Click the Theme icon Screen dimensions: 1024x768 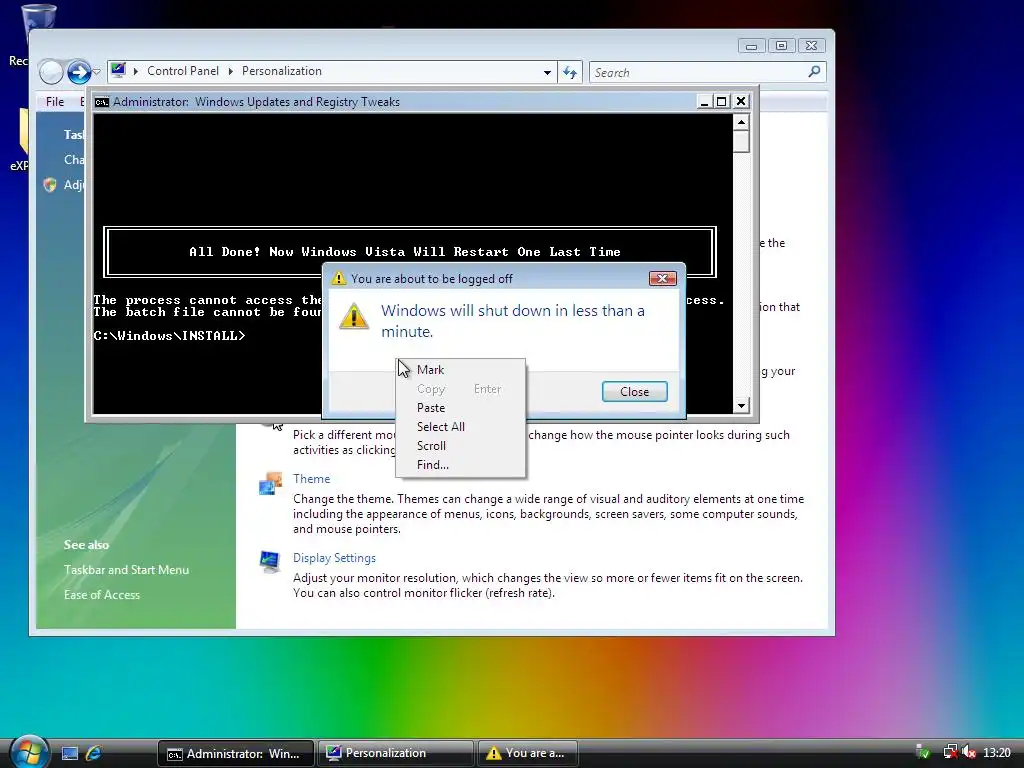tap(270, 483)
